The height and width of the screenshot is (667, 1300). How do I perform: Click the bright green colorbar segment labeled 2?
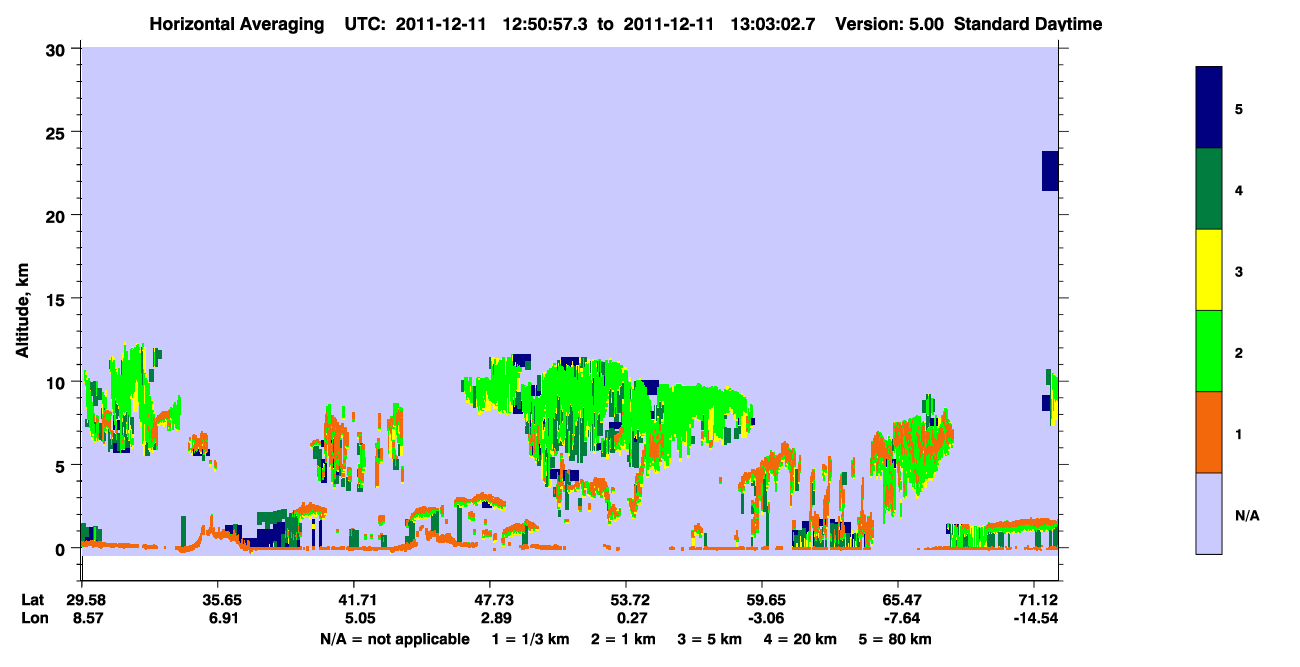point(1209,351)
